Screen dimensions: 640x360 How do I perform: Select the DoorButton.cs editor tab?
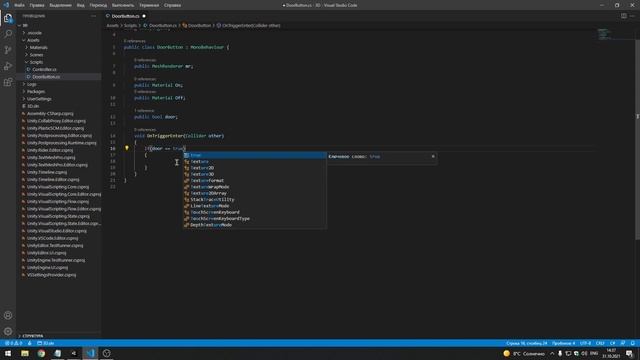click(x=126, y=16)
